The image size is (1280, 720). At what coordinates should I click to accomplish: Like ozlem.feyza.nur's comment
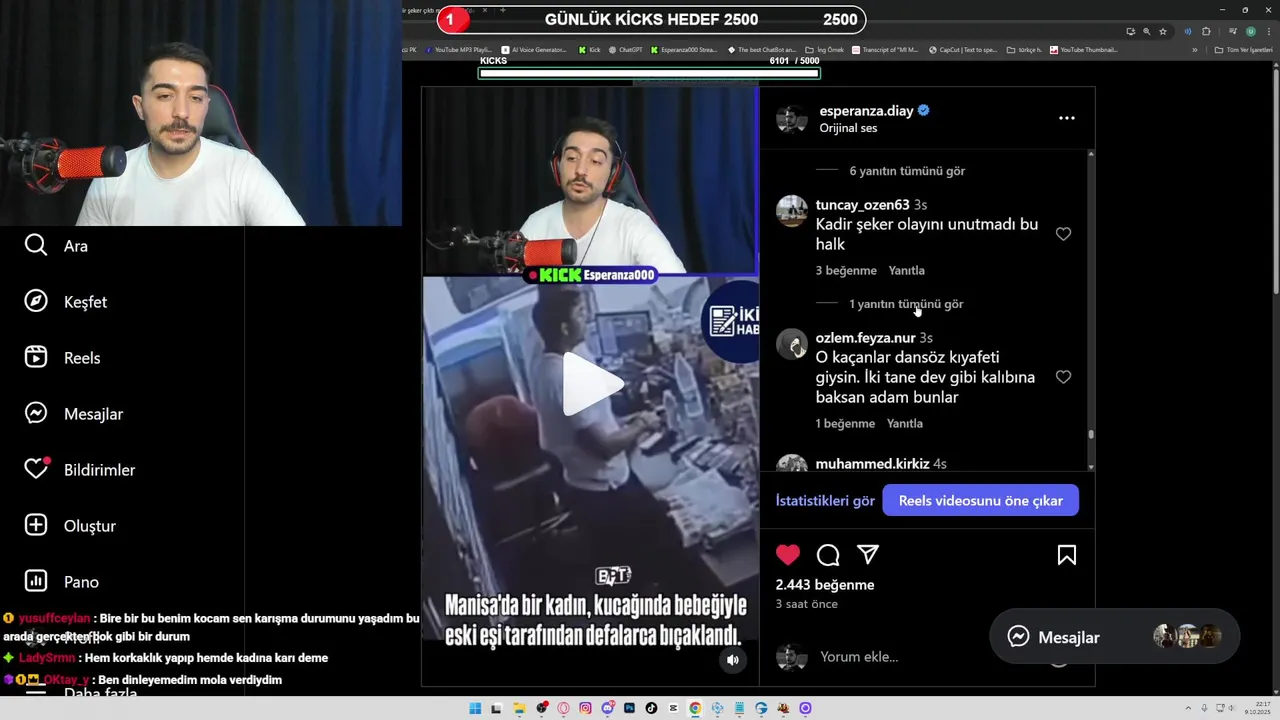tap(1064, 377)
